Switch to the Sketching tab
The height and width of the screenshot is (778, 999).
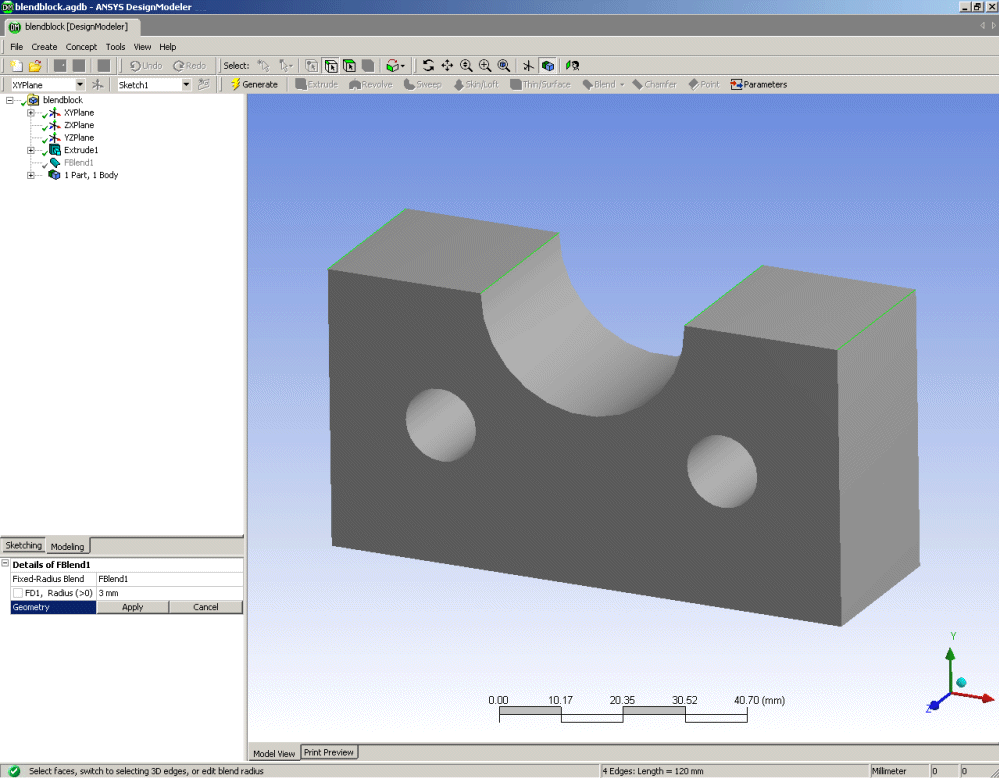[x=24, y=546]
